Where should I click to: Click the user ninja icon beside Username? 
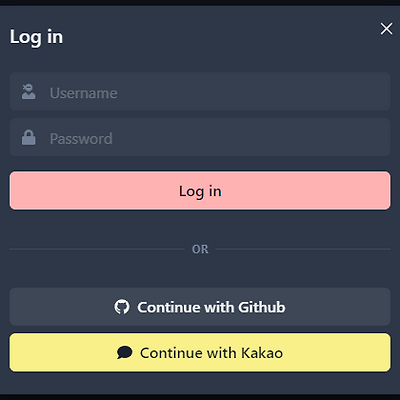29,92
